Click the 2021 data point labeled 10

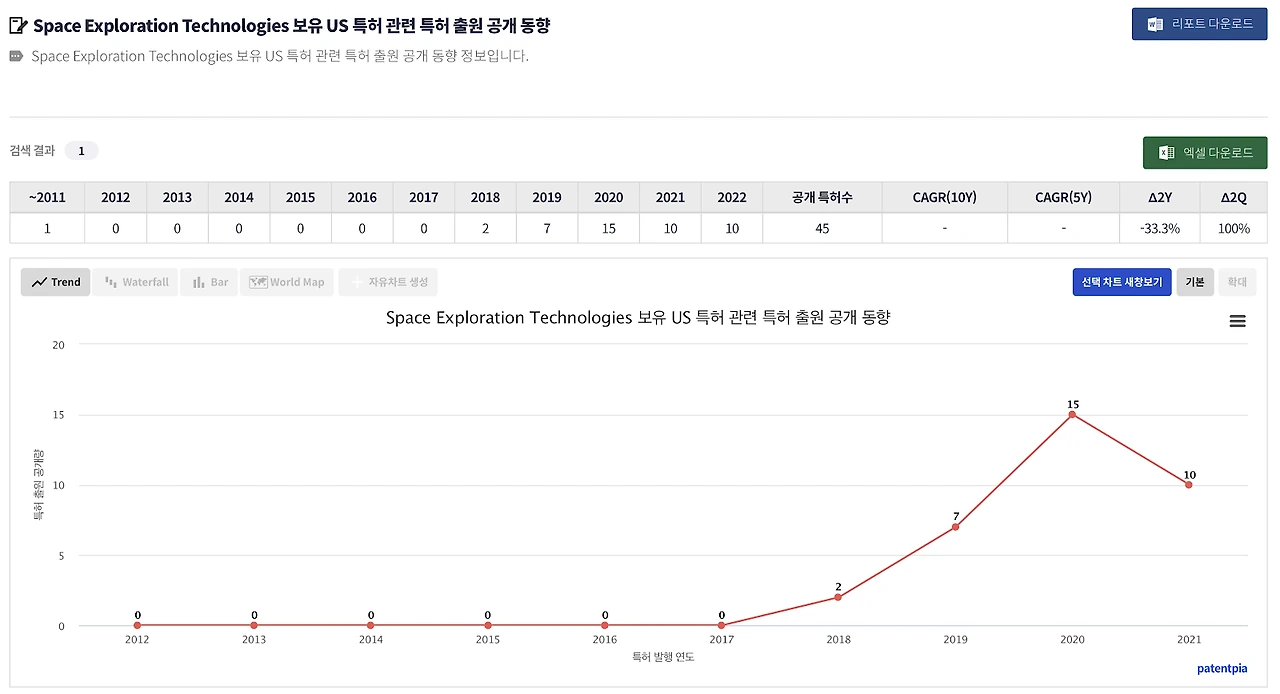tap(1188, 485)
